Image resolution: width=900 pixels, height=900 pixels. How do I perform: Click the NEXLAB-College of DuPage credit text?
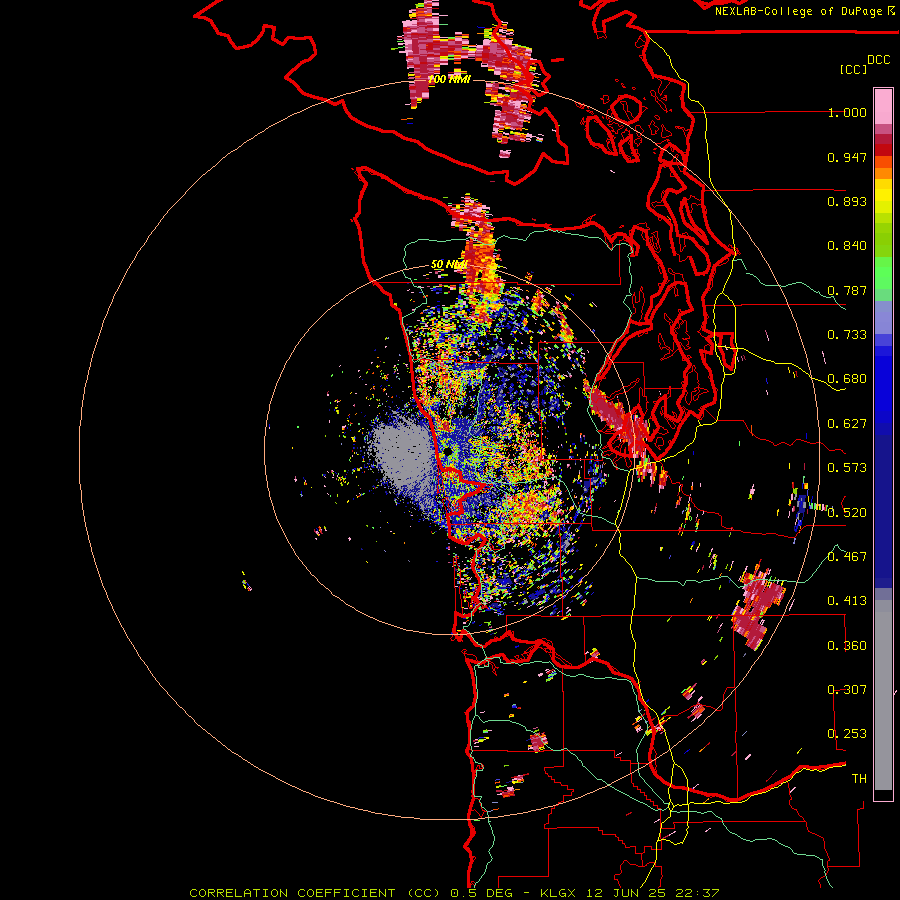[x=798, y=11]
